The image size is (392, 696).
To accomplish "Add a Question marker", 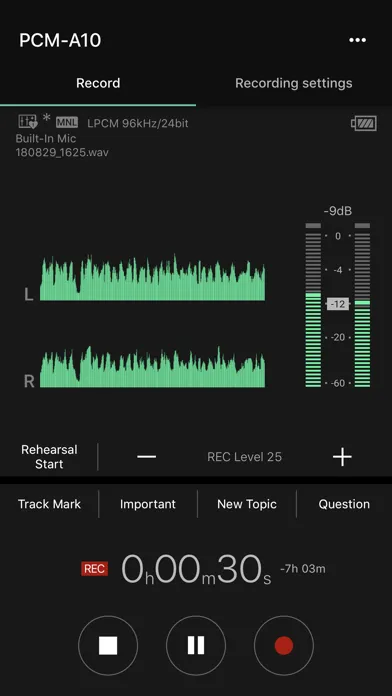I will click(x=344, y=504).
